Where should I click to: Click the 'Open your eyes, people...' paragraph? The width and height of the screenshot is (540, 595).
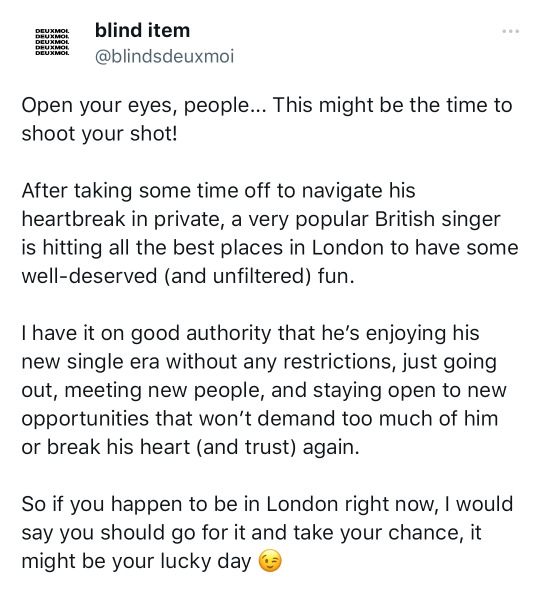point(267,119)
